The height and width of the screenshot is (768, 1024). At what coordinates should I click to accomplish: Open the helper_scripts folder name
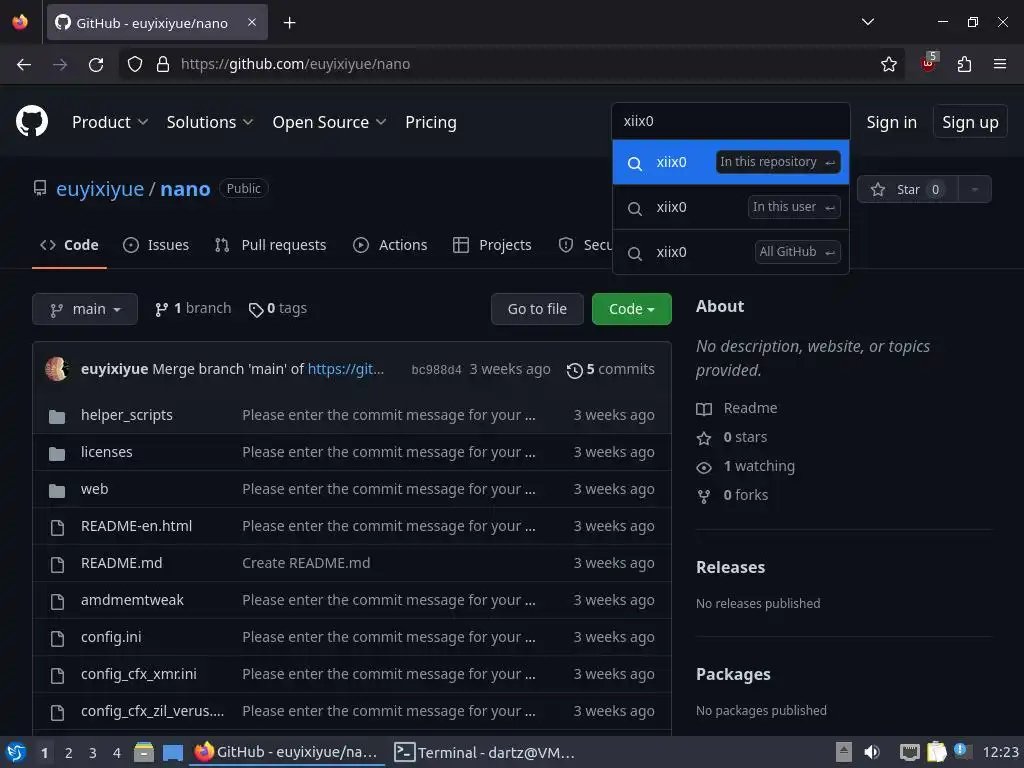point(127,415)
